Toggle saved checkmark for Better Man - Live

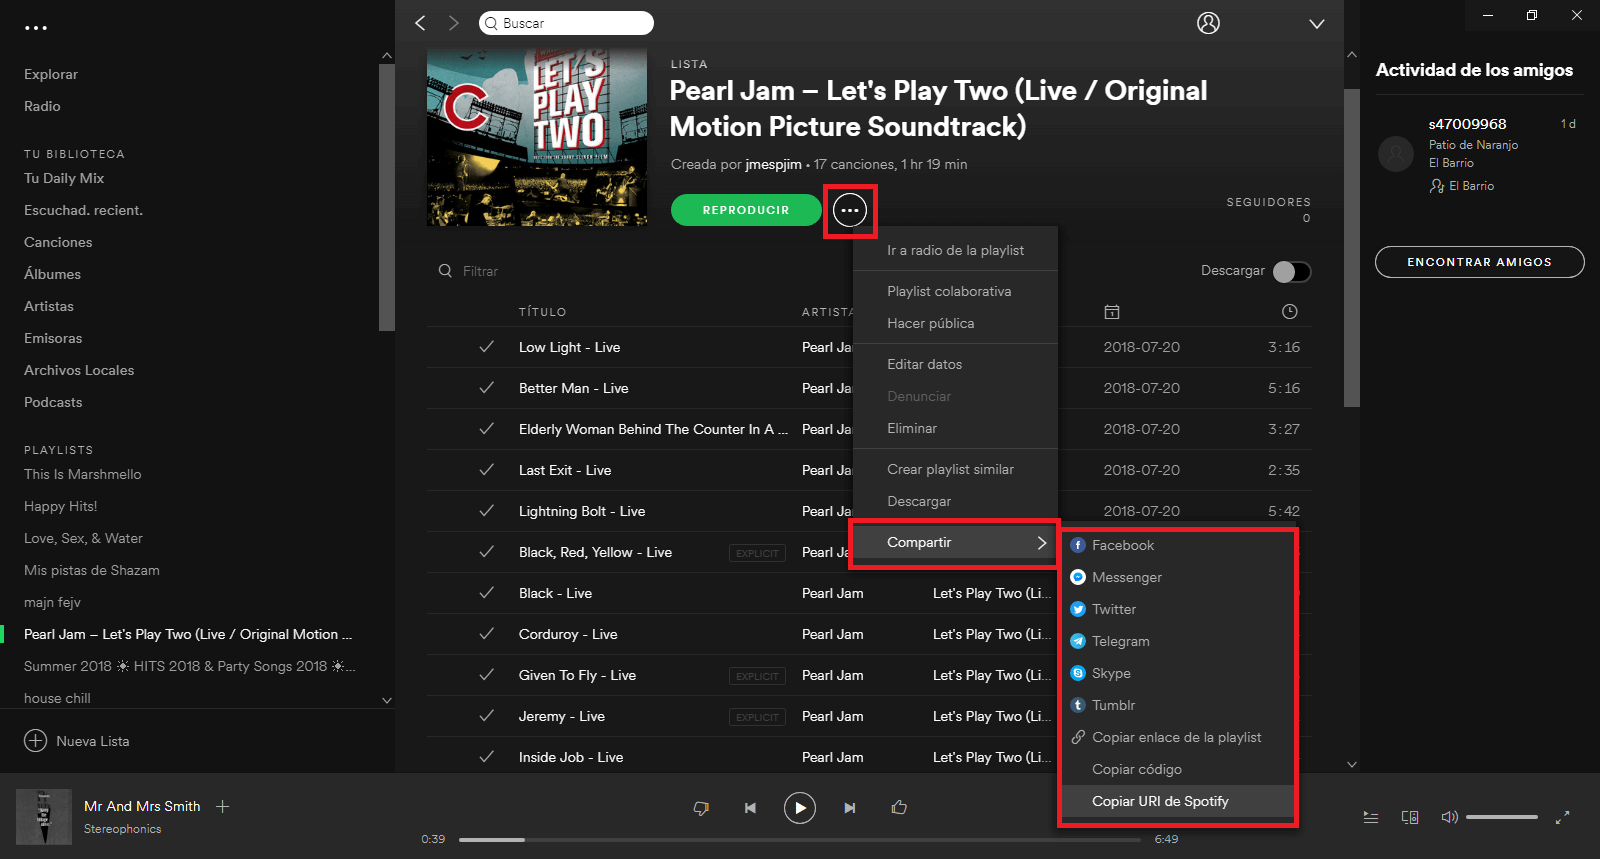pos(487,388)
